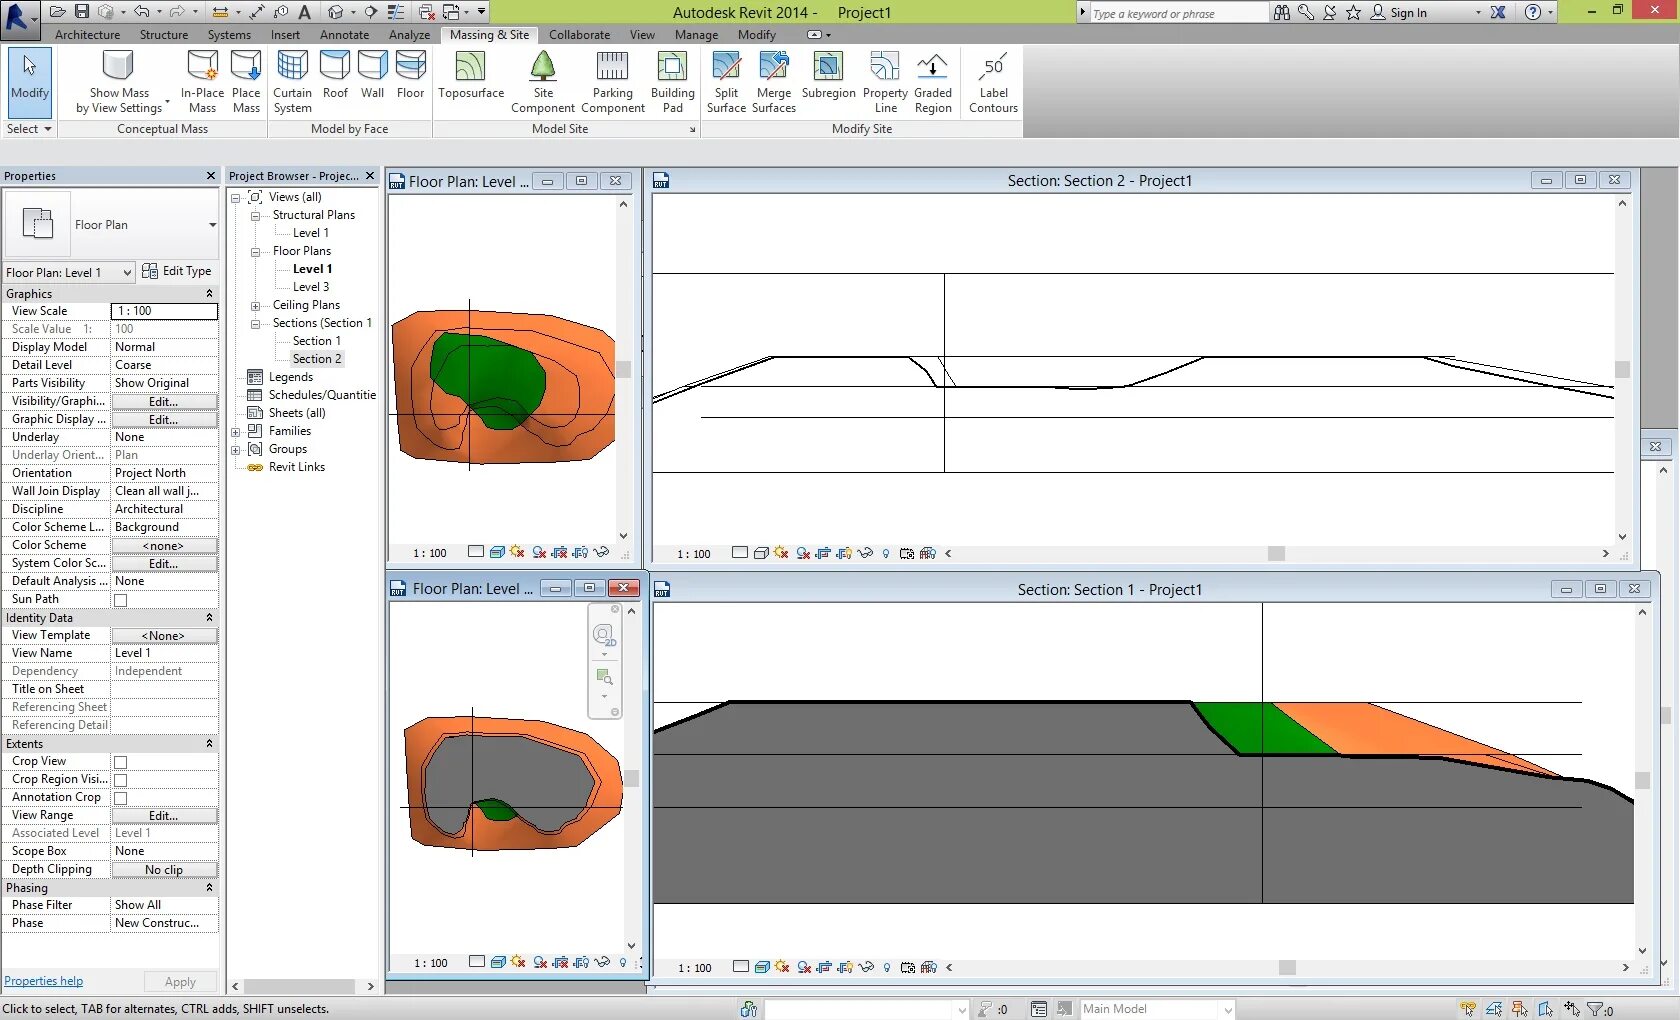Screen dimensions: 1680x1020
Task: Click the Sign In button
Action: click(1398, 13)
